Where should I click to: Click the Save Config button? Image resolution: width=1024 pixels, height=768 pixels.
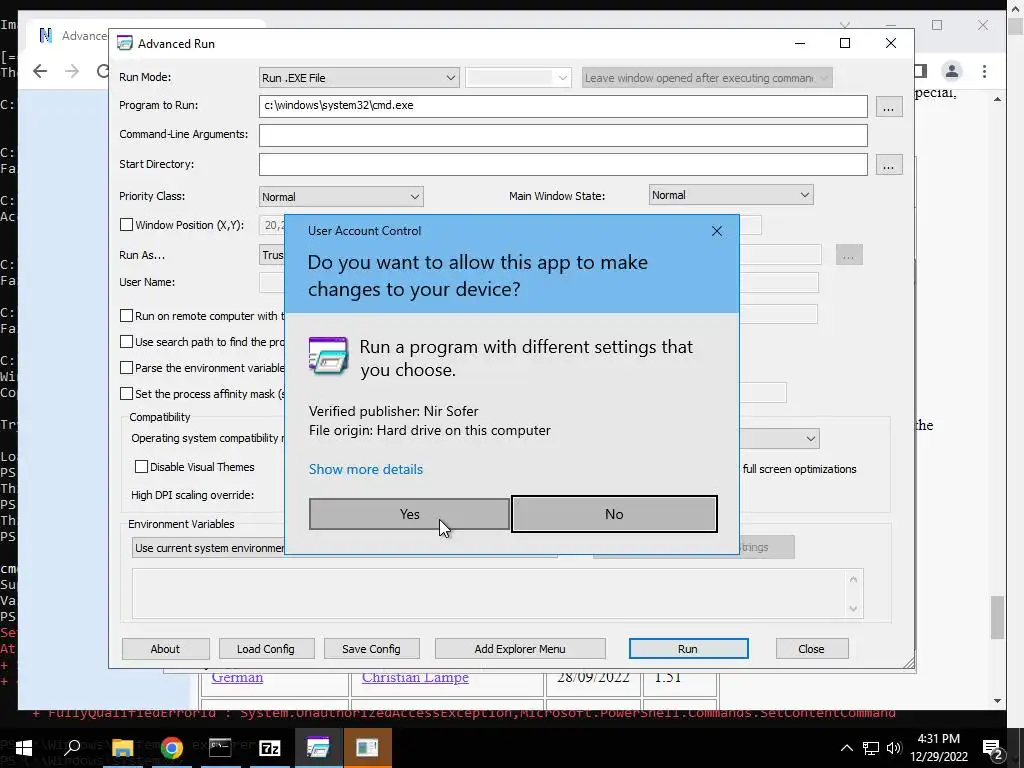point(371,649)
